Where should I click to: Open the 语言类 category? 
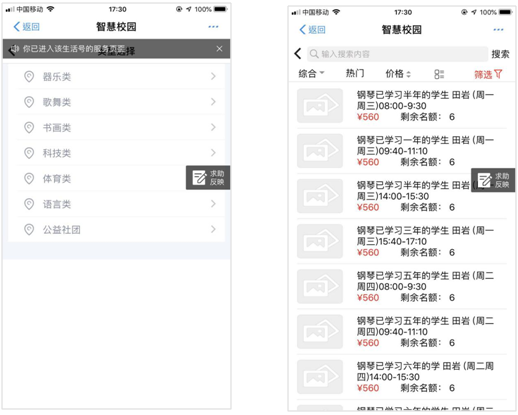point(120,204)
